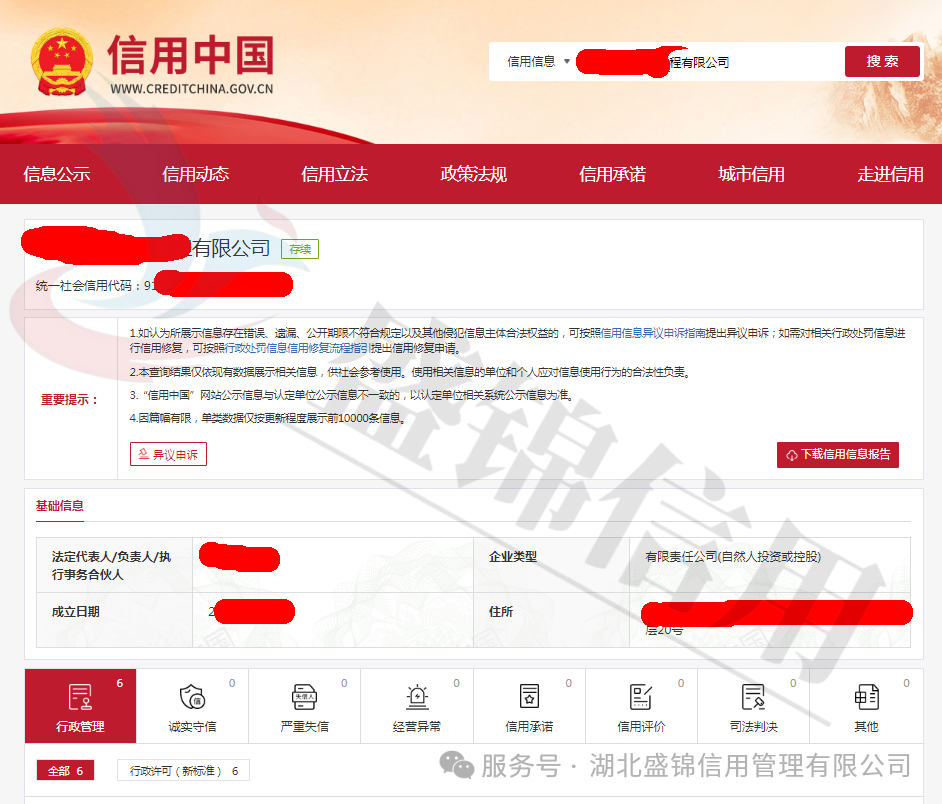Viewport: 942px width, 804px height.
Task: Click 下载信用信息报告 to download the report
Action: [x=838, y=453]
